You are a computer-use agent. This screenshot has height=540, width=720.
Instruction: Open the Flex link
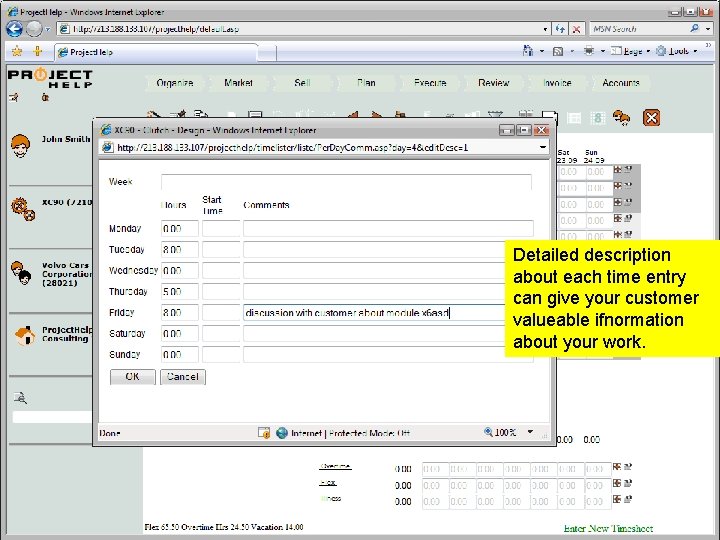pos(328,483)
